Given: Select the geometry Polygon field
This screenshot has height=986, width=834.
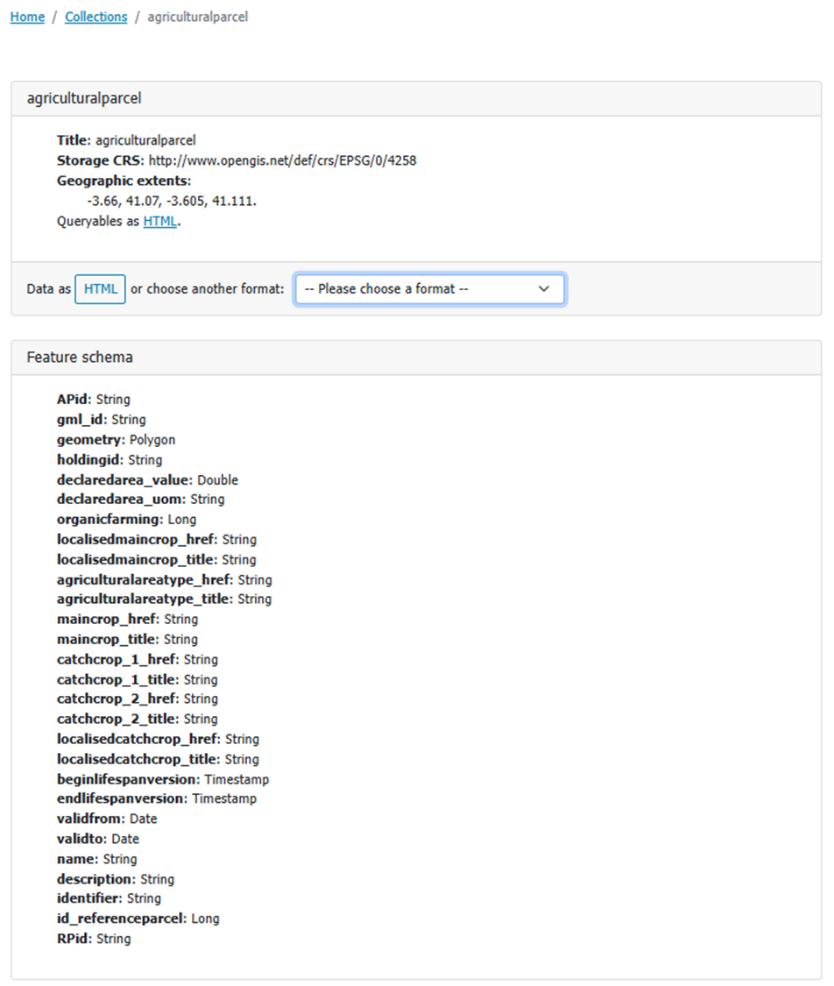Looking at the screenshot, I should (116, 439).
